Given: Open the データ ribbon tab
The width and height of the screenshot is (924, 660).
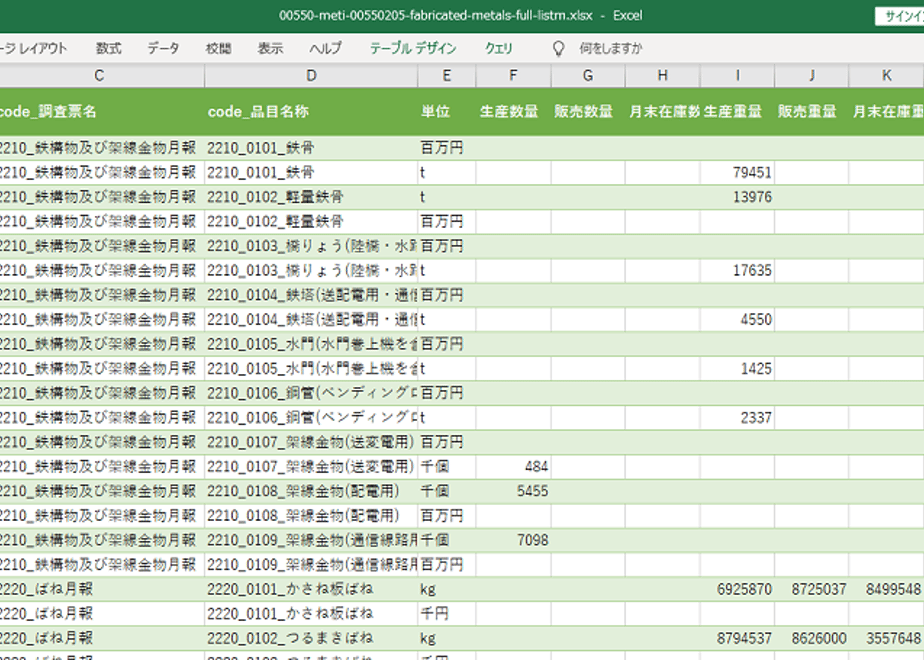Looking at the screenshot, I should point(163,48).
